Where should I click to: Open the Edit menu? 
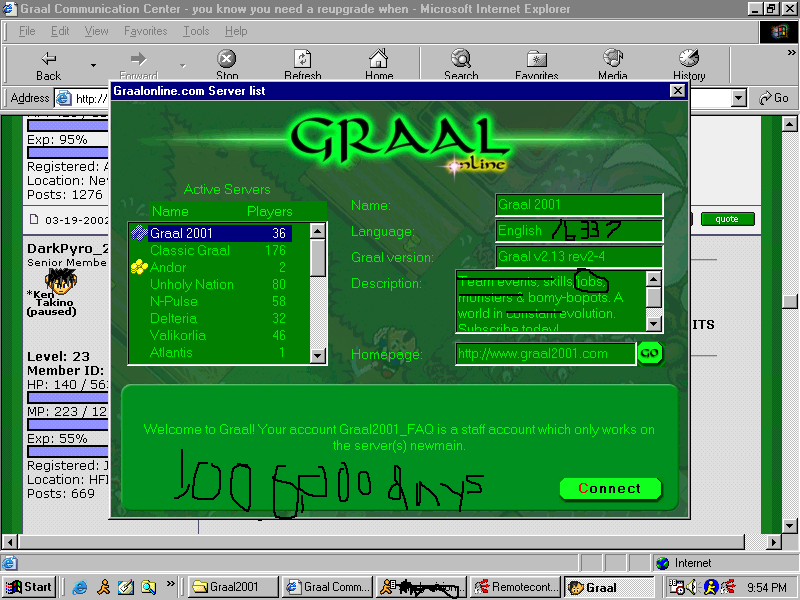pos(60,31)
